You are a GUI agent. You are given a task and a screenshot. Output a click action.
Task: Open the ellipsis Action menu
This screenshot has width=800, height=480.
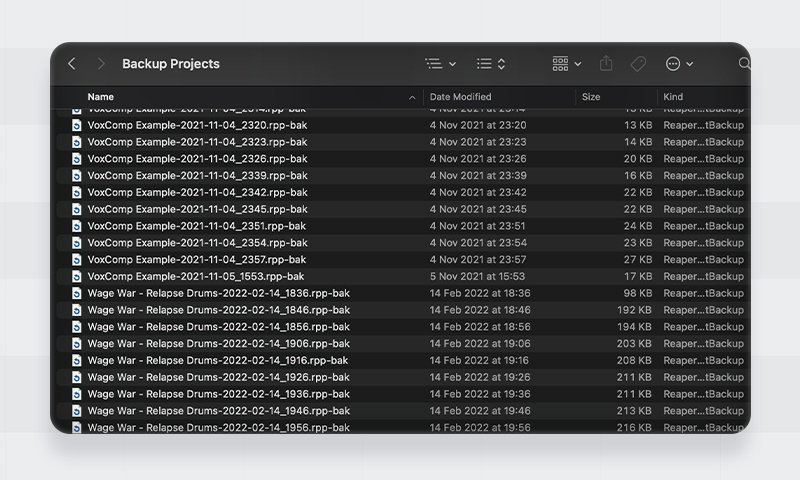[x=679, y=64]
